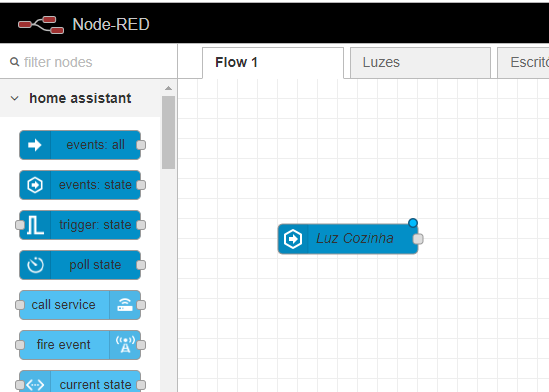549x392 pixels.
Task: Pick the trigger: state pulse icon
Action: (x=35, y=225)
